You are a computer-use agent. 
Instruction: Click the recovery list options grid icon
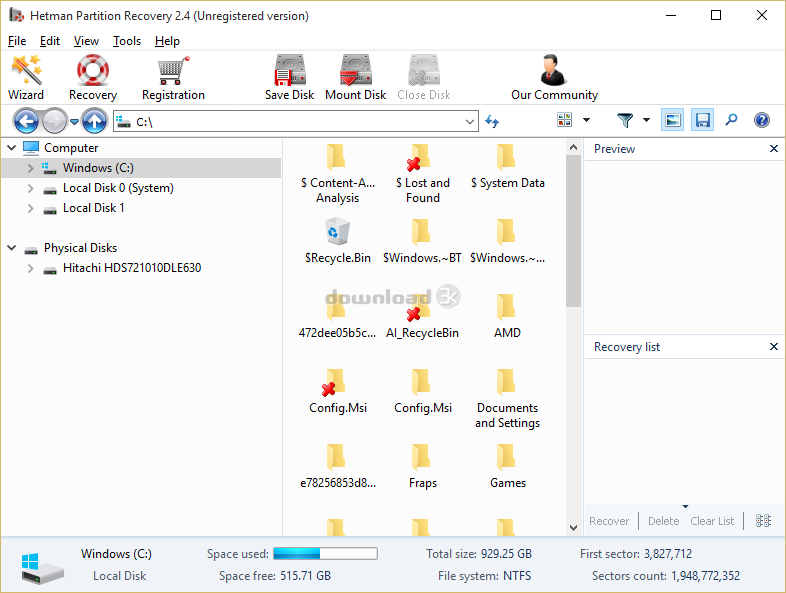pyautogui.click(x=763, y=521)
